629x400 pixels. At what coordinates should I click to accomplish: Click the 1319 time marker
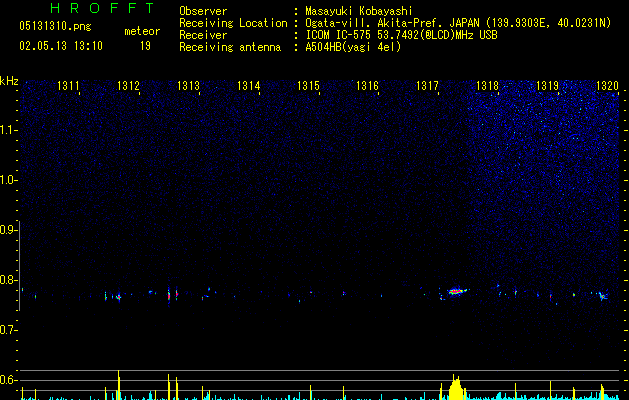pos(547,86)
